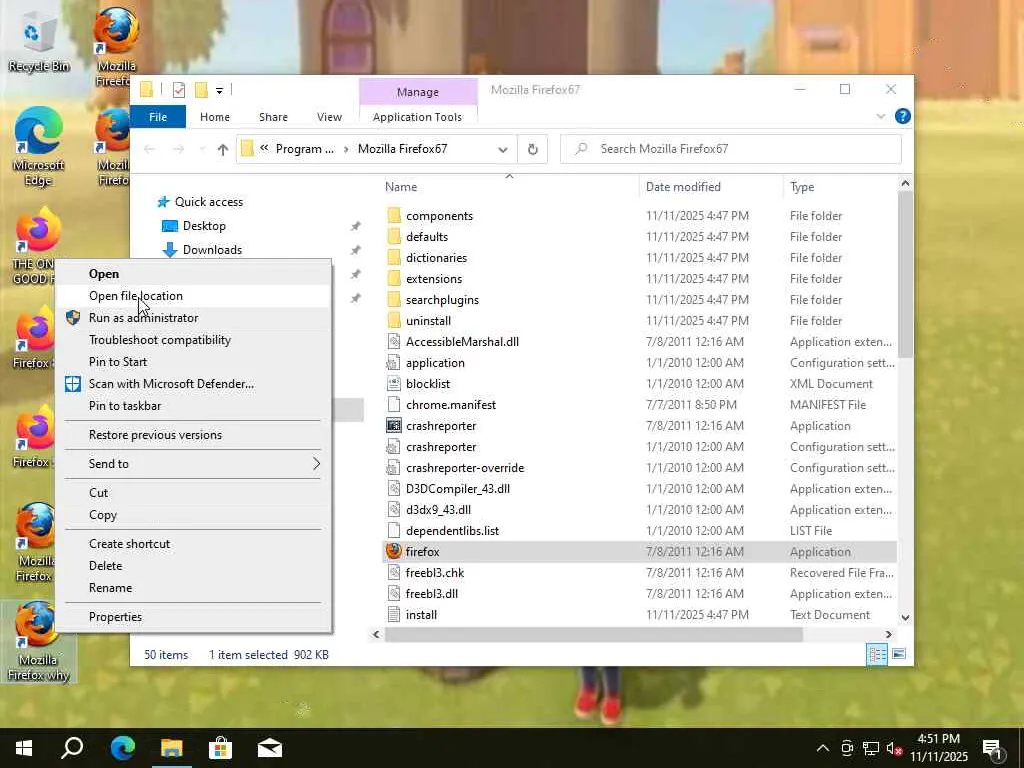Screen dimensions: 1024x768
Task: Expand the address bar history dropdown
Action: click(x=503, y=150)
